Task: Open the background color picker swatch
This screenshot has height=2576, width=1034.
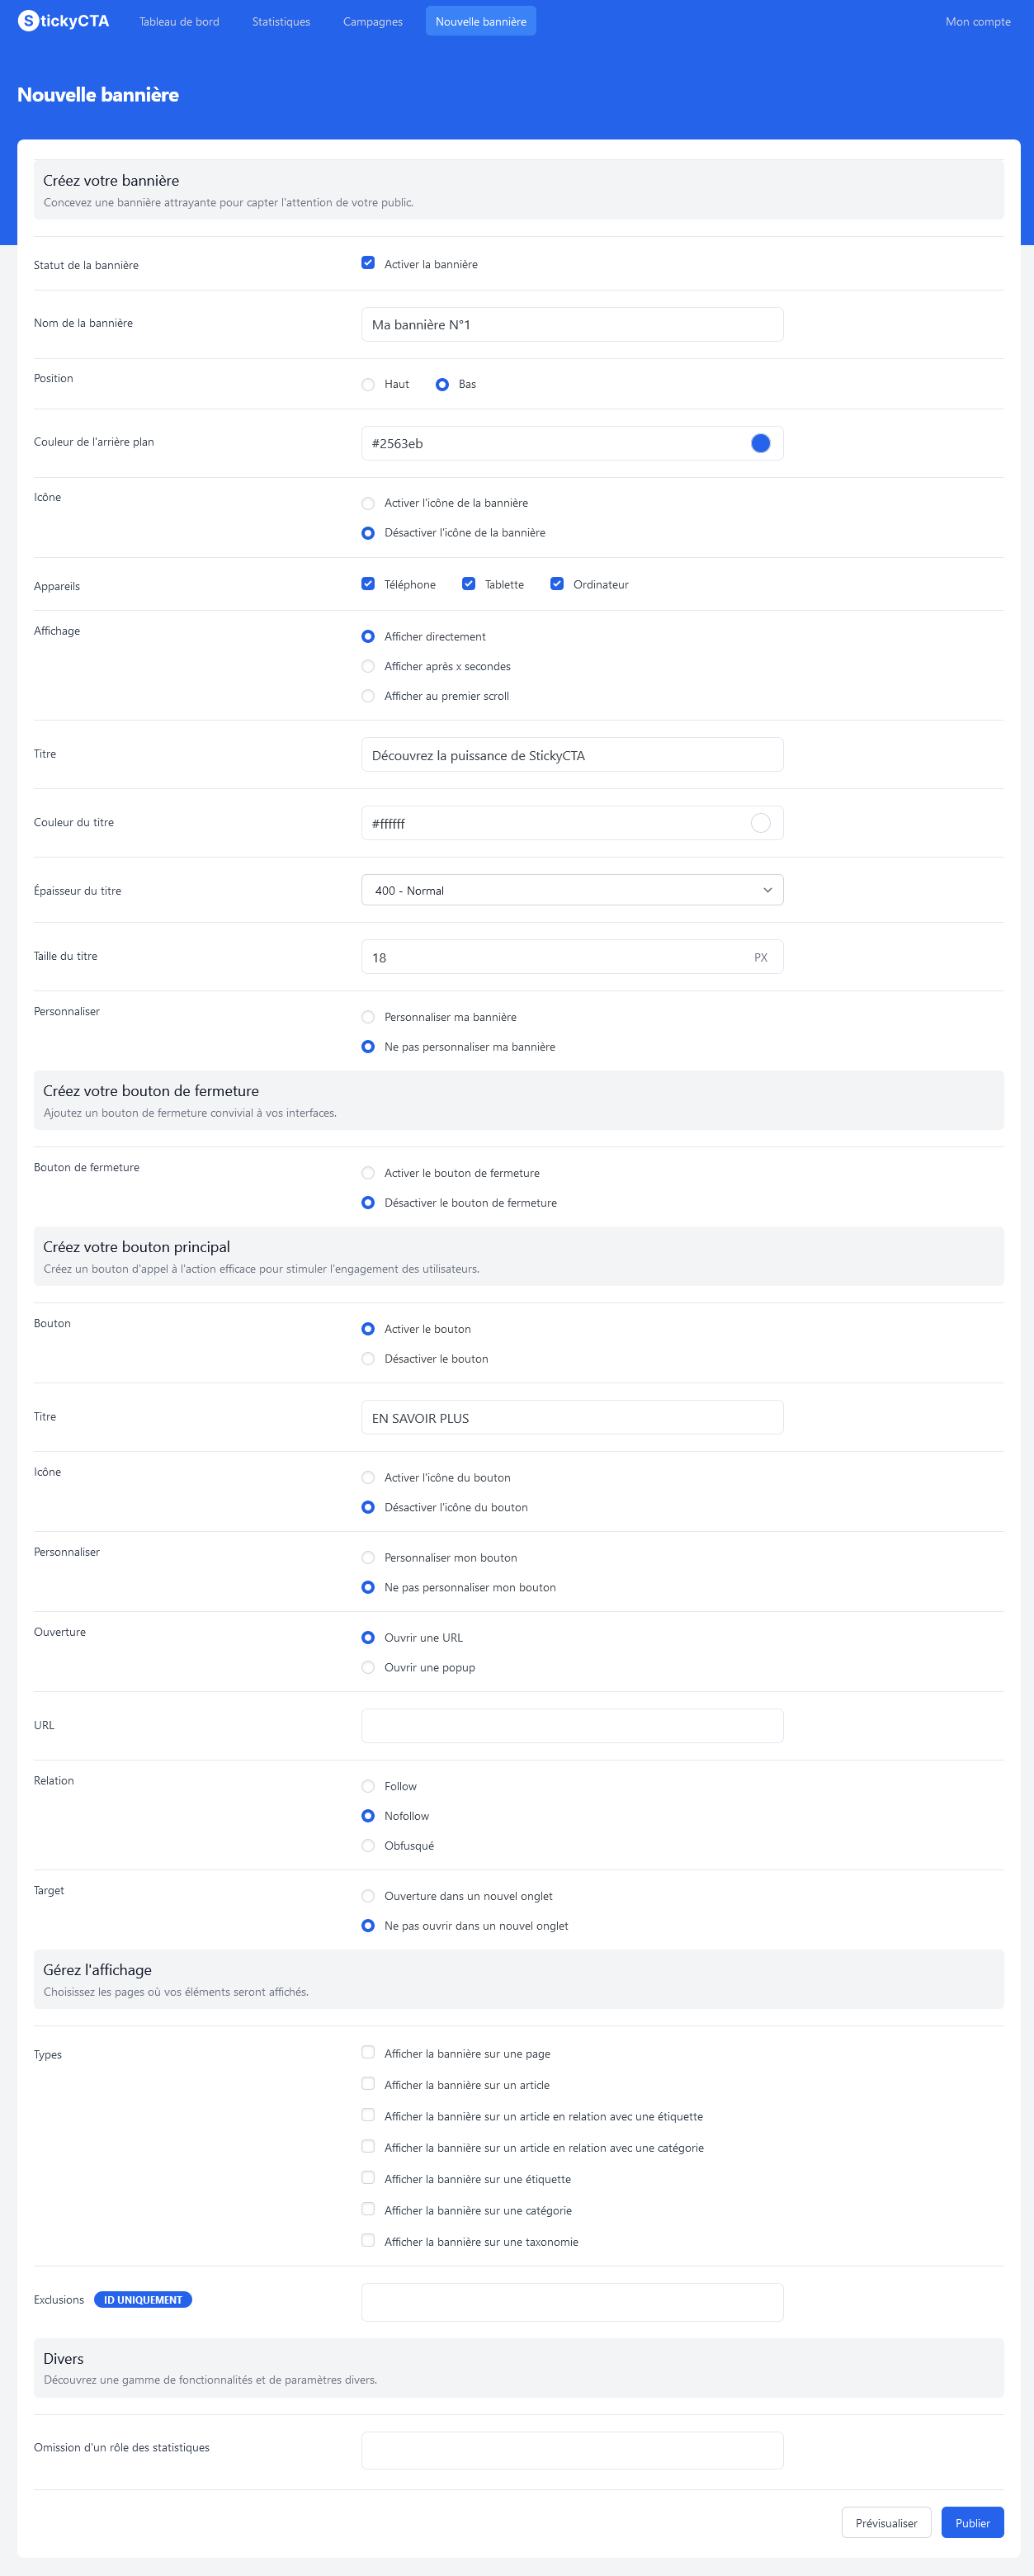Action: click(760, 443)
